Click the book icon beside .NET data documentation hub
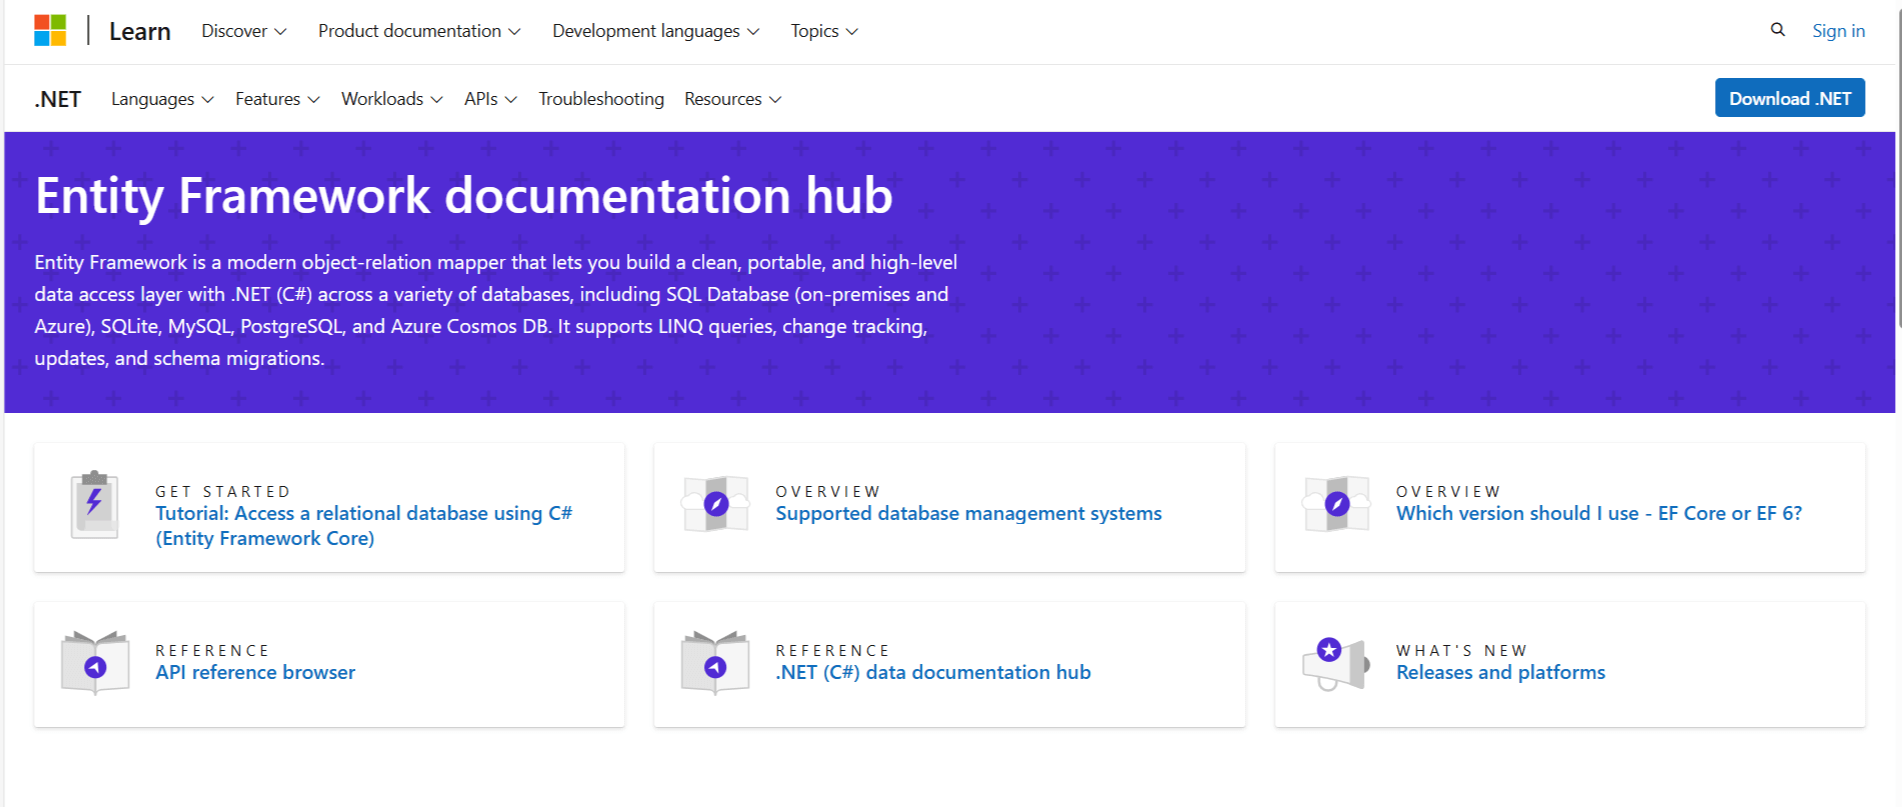This screenshot has height=807, width=1902. coord(715,662)
